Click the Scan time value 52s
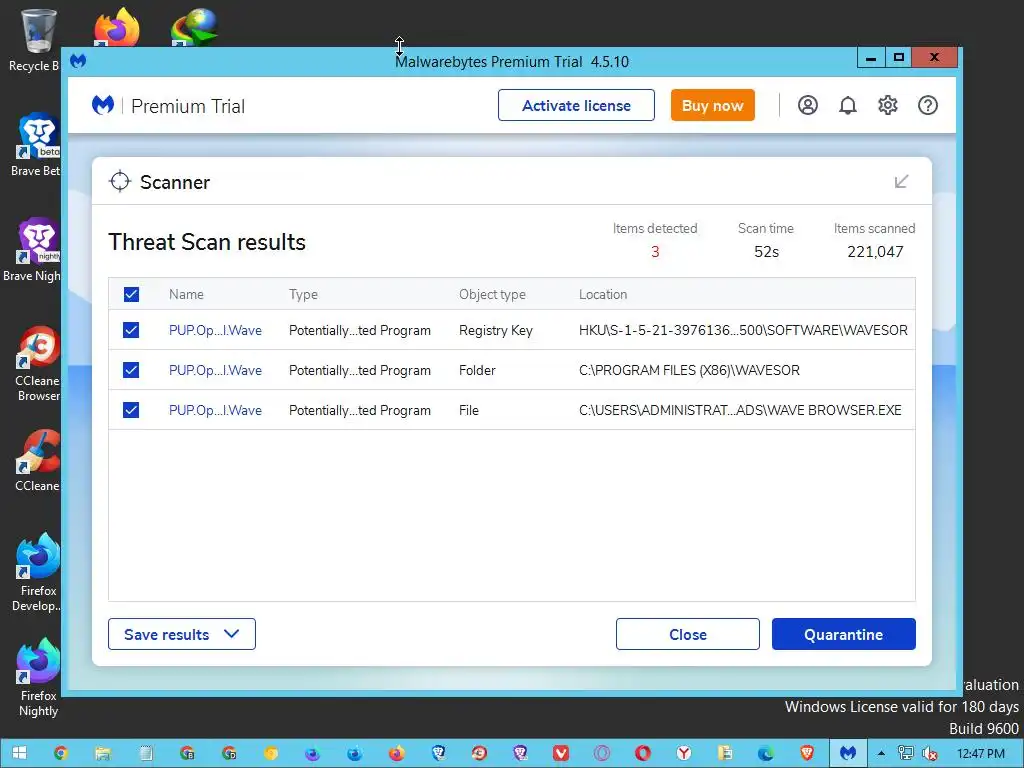The image size is (1024, 768). [x=766, y=251]
